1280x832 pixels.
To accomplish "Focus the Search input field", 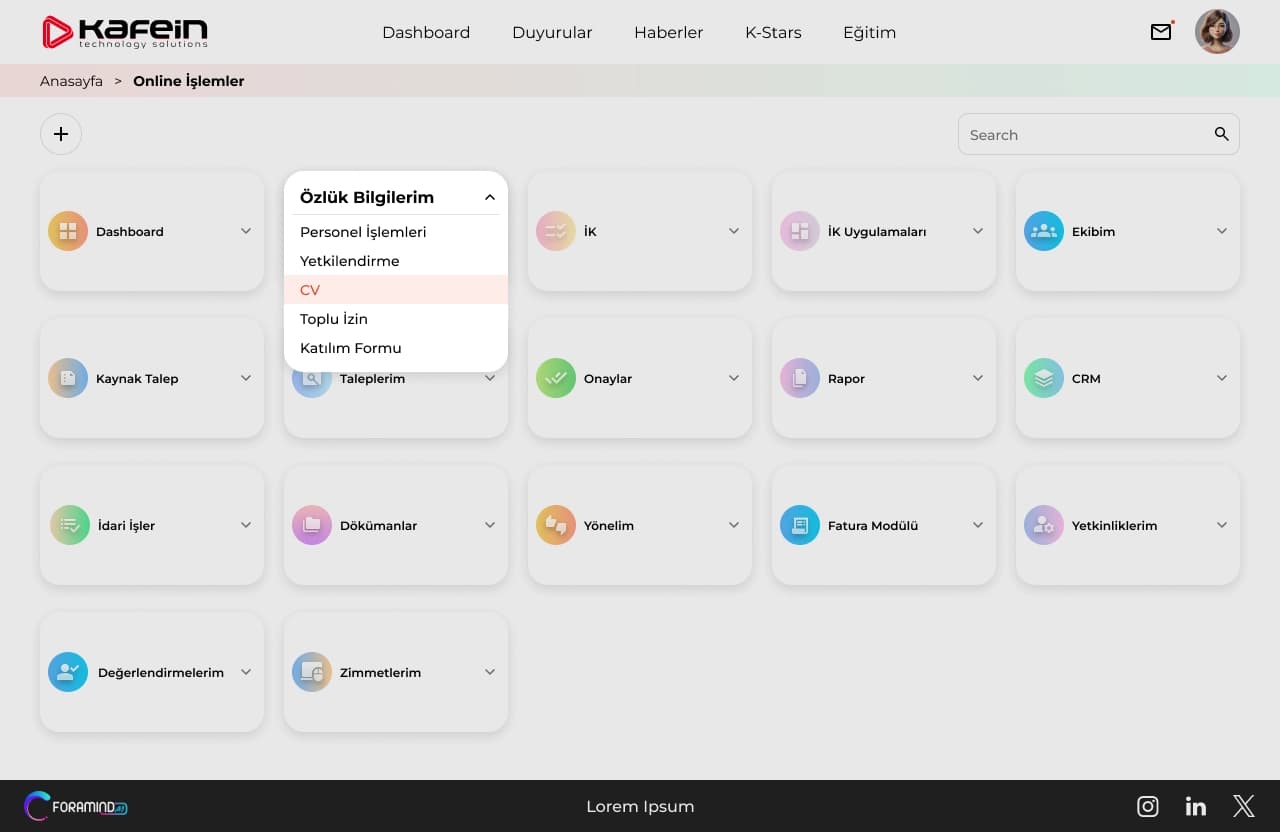I will point(1098,134).
